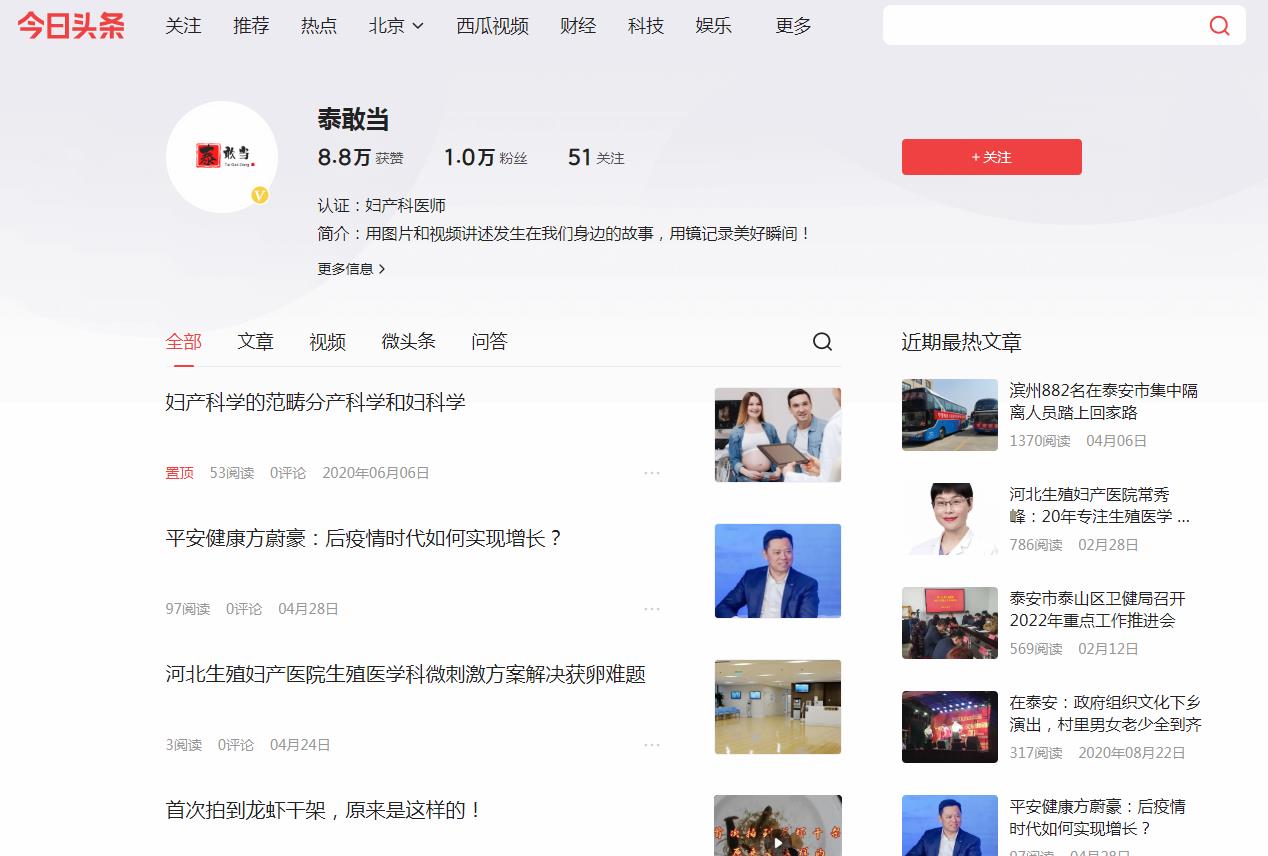Open article 妇产科学的范畴分产科学和妇科学
Screen dimensions: 1268x856
(x=315, y=403)
